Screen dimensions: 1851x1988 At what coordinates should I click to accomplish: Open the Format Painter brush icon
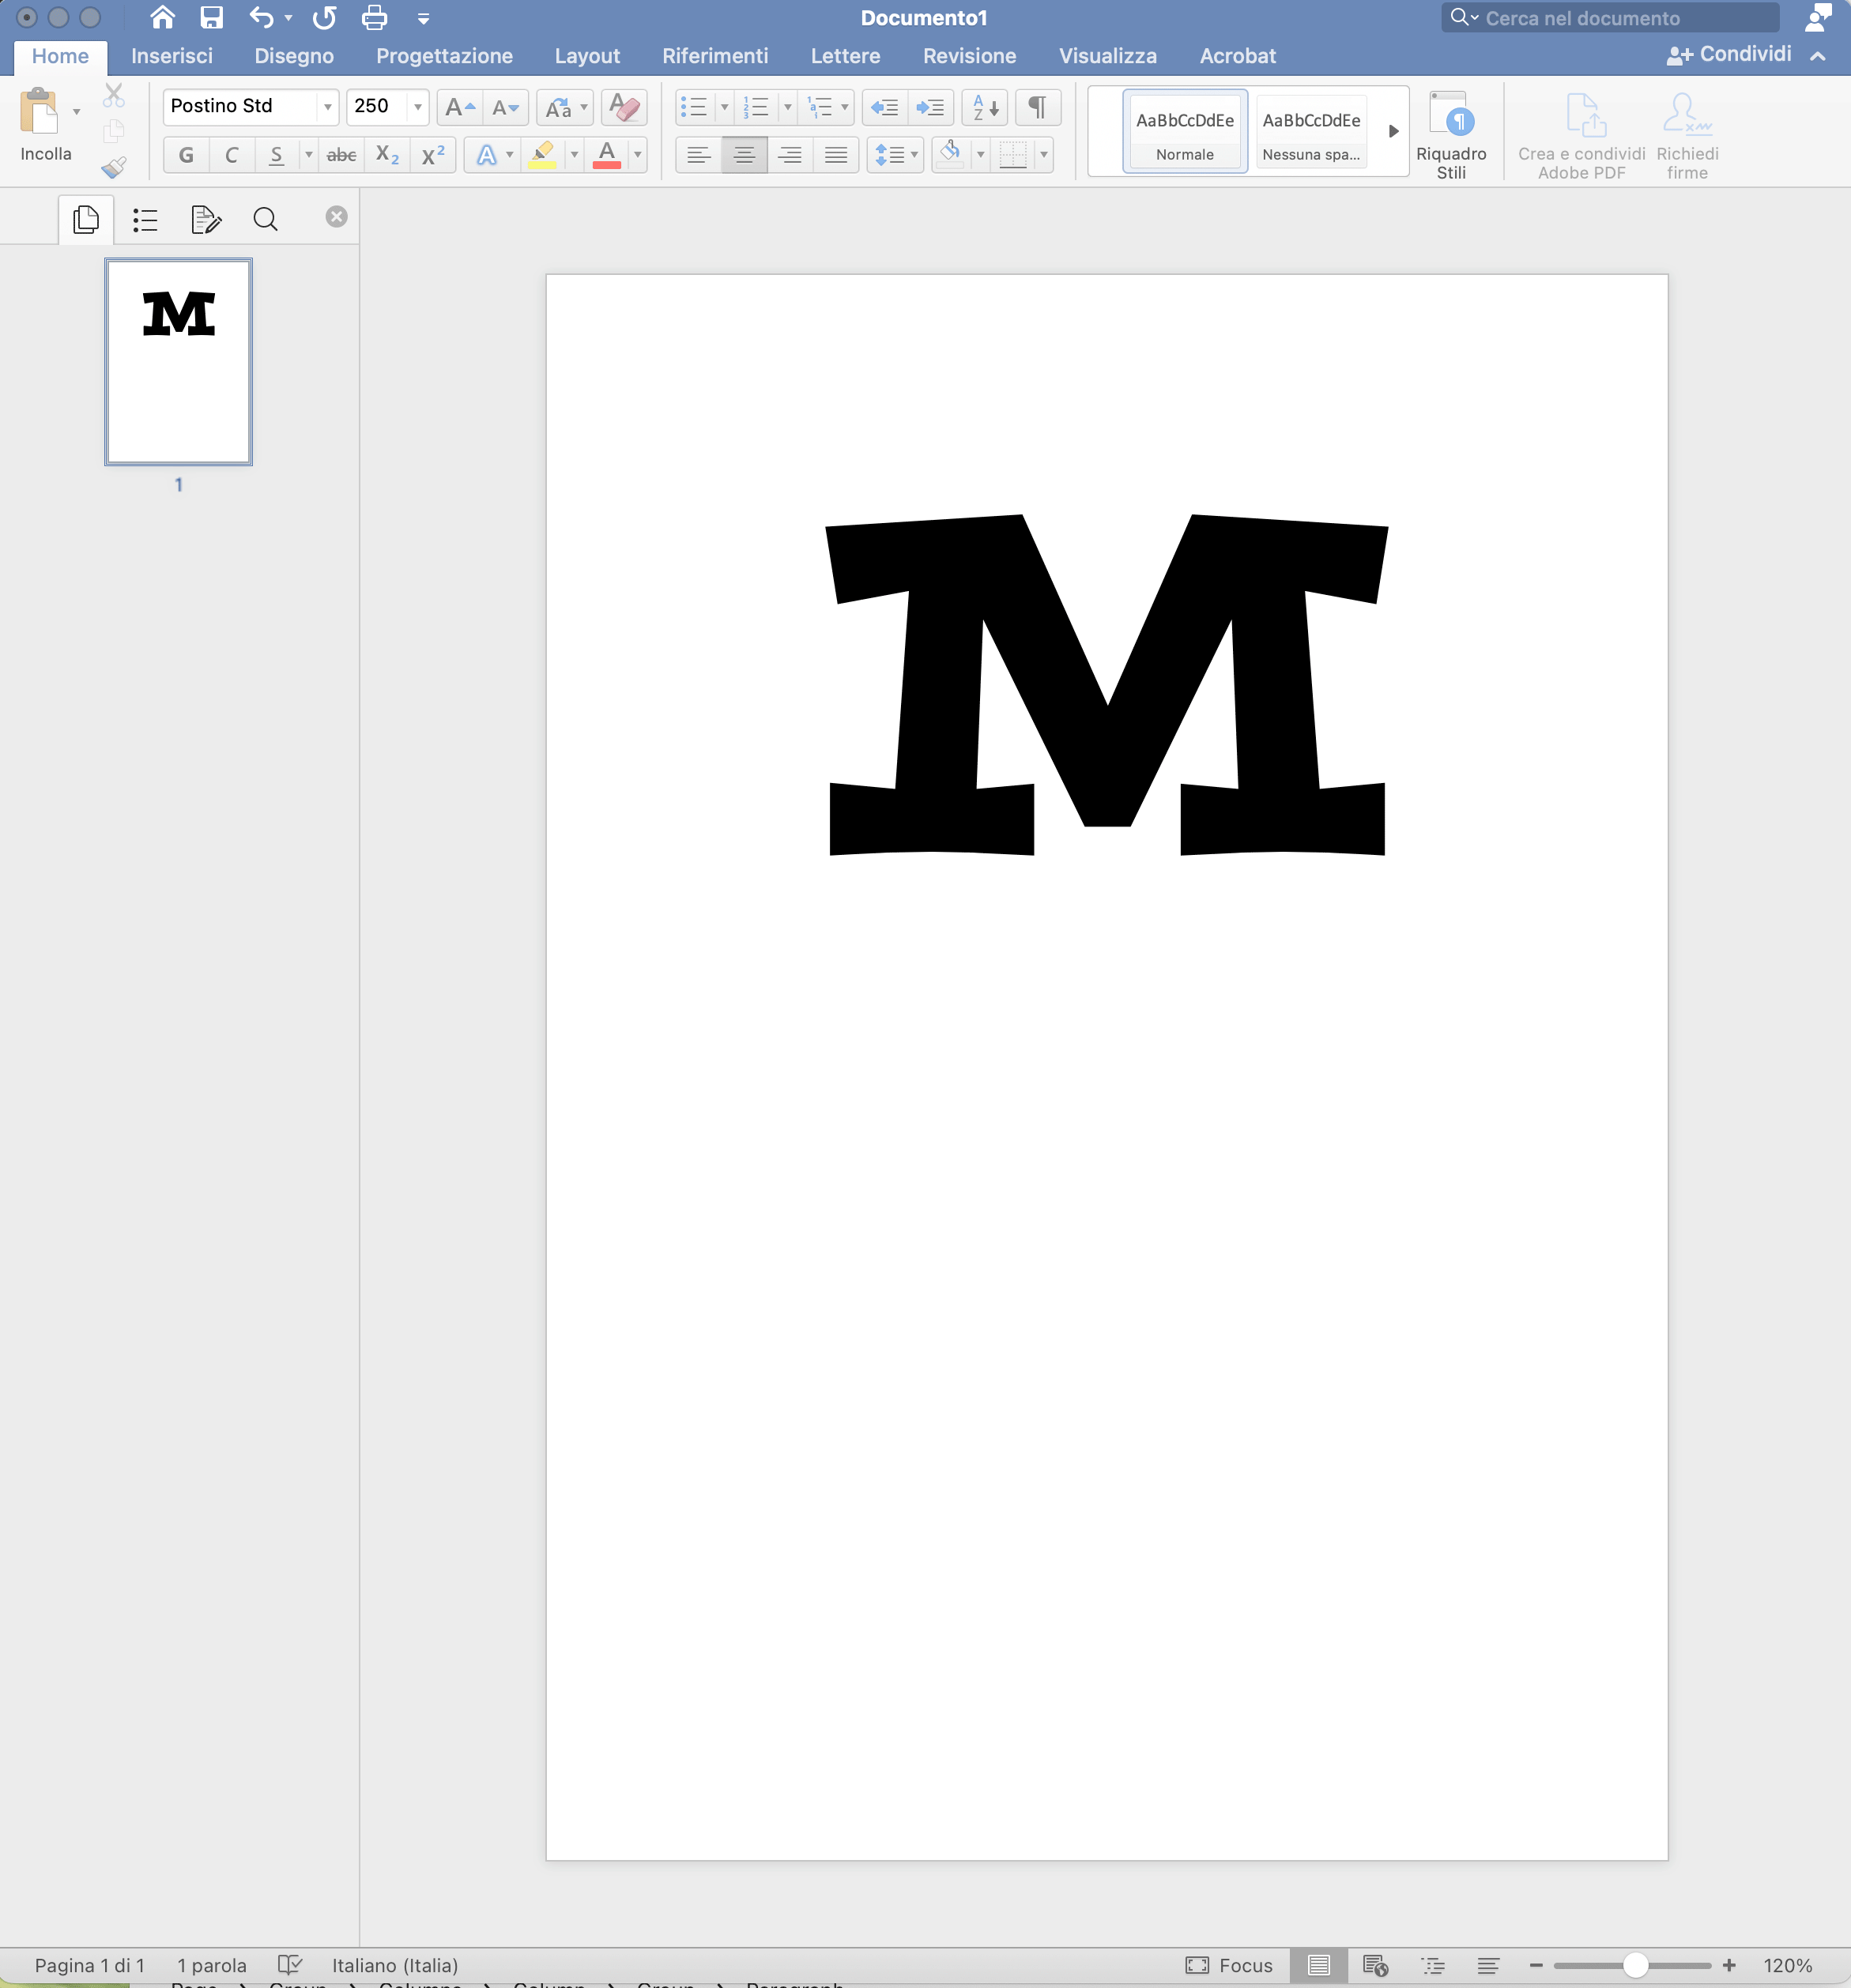[x=114, y=168]
